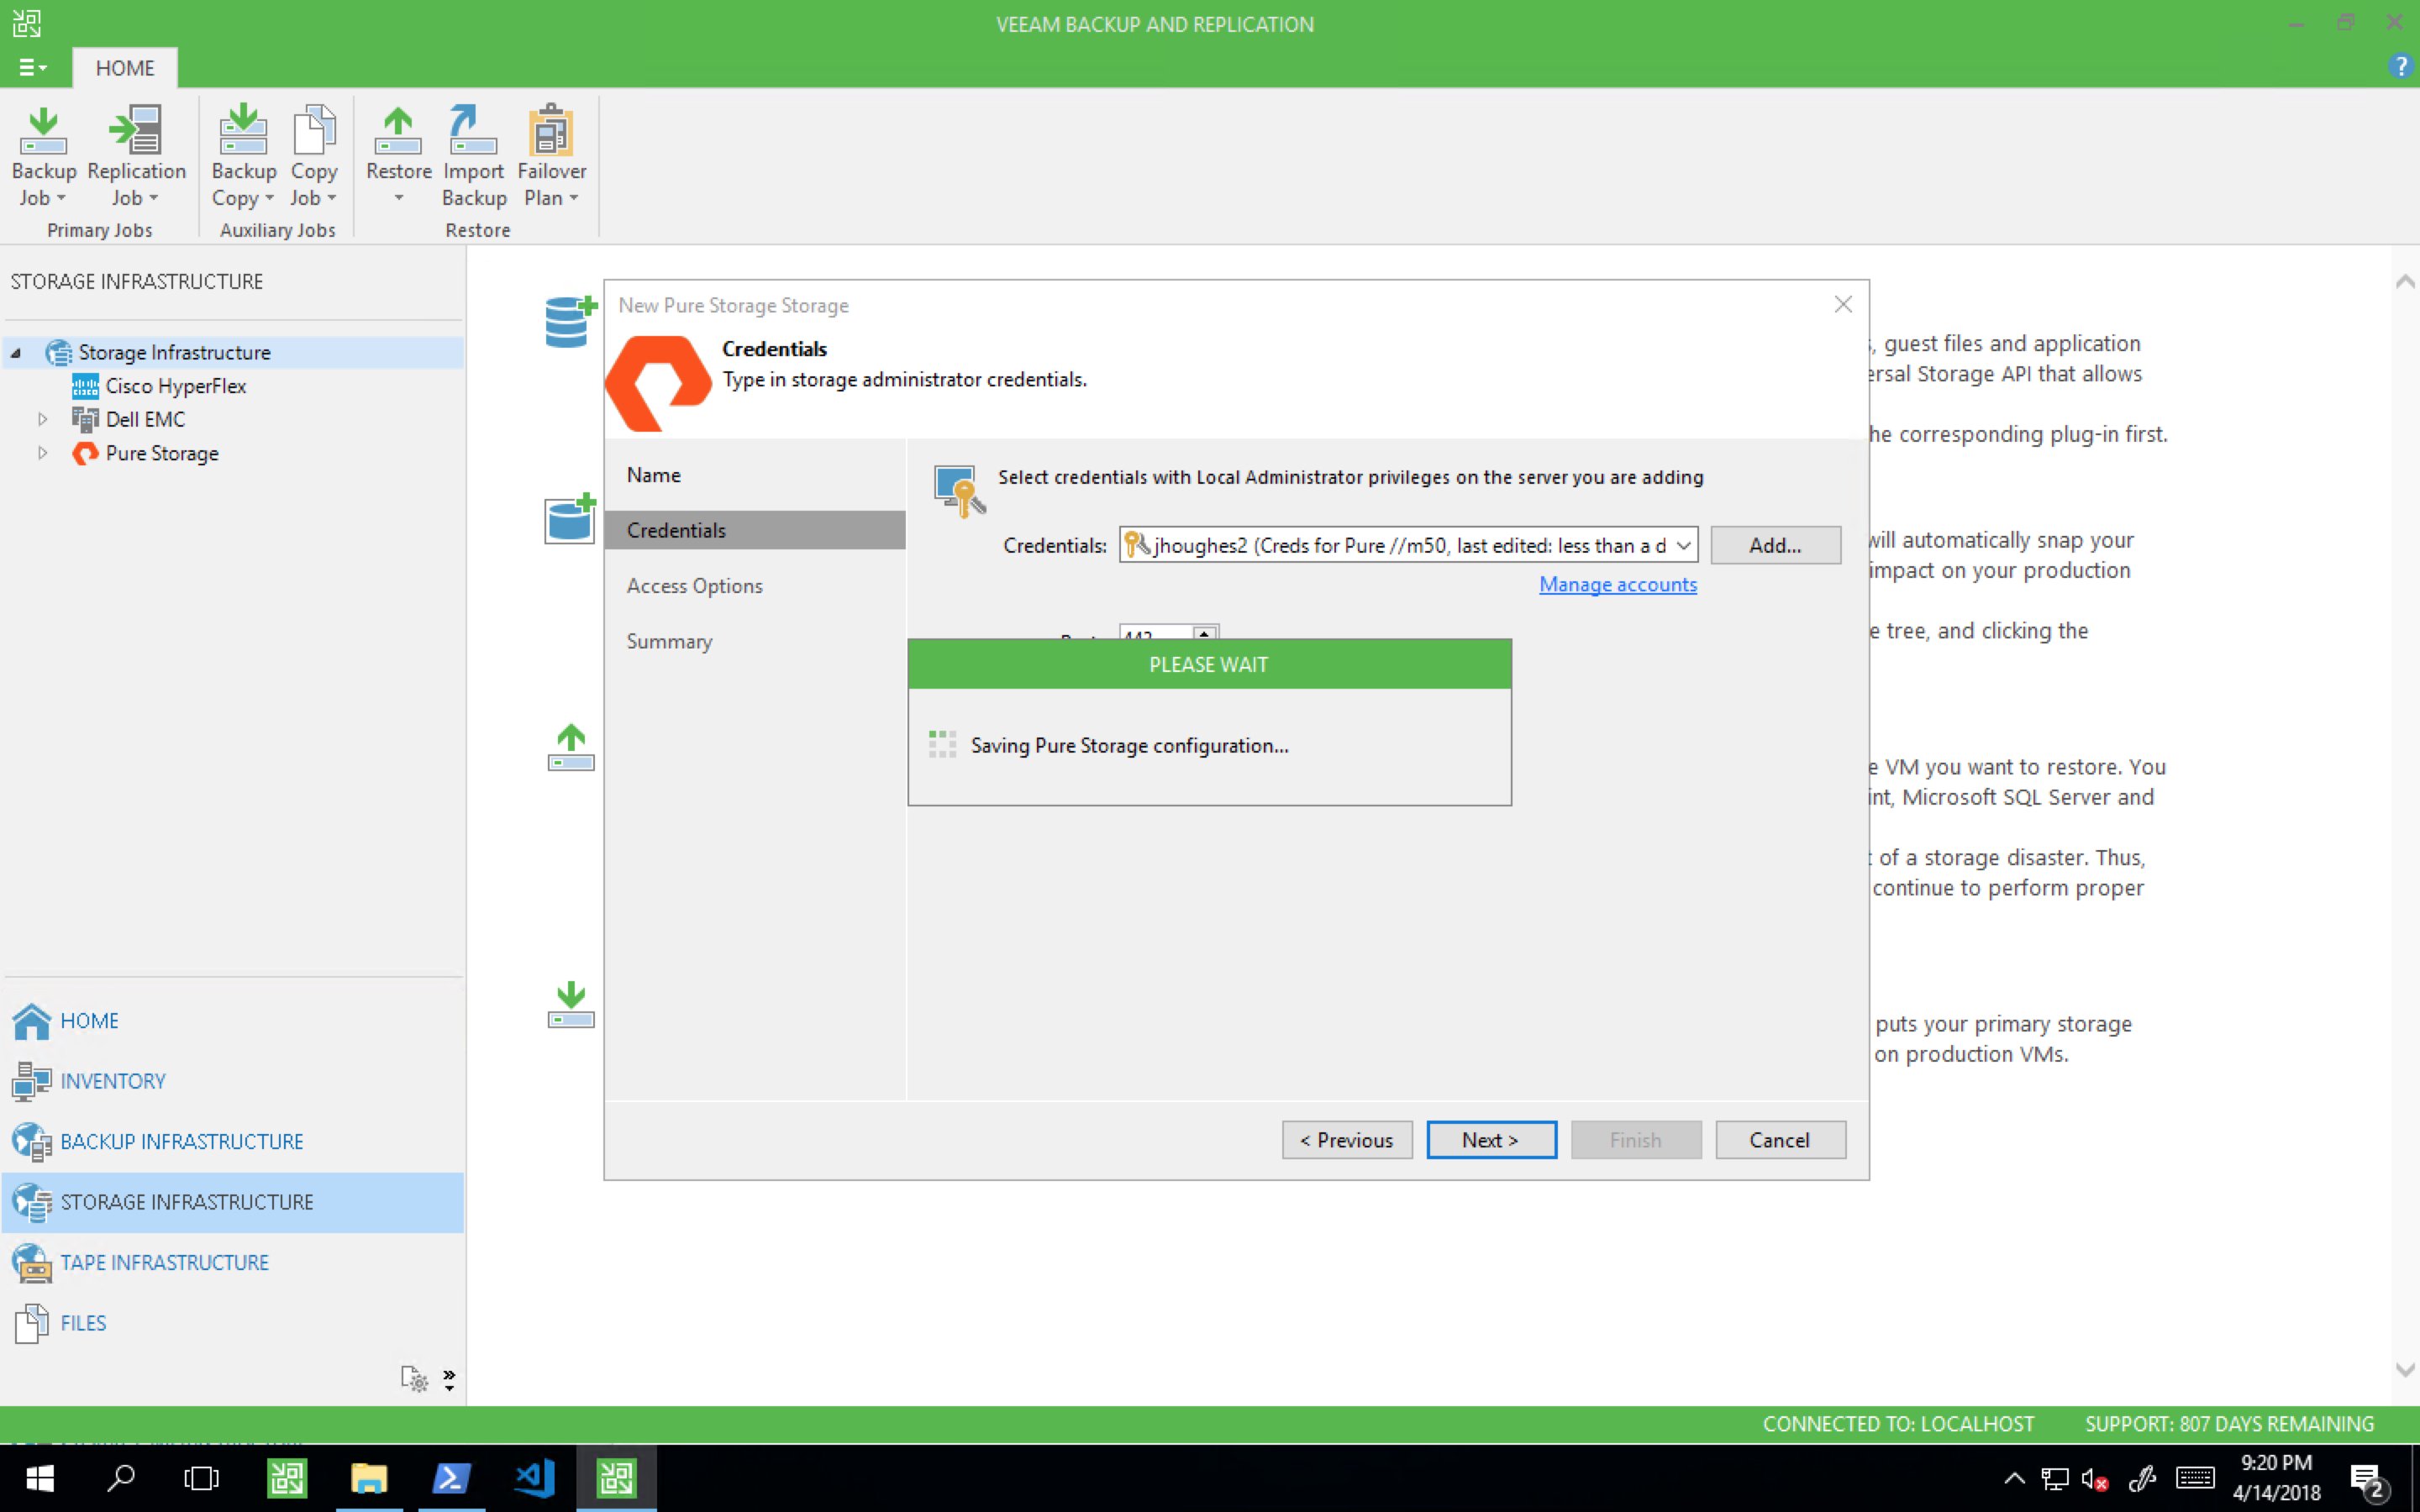Click the taskbar search magnifier icon
Screen dimensions: 2420x1512
[x=121, y=1478]
